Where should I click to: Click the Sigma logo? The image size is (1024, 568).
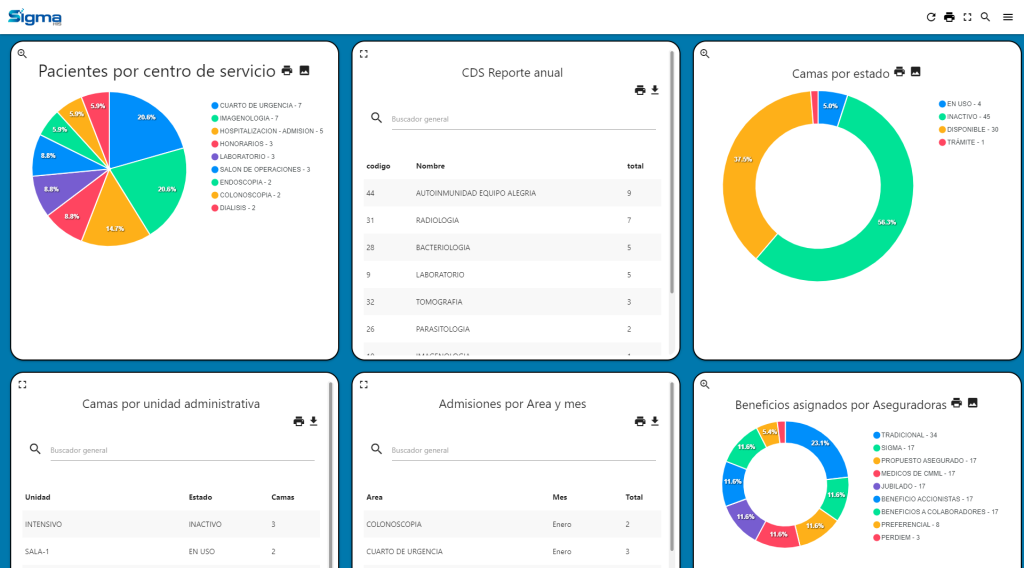(35, 17)
